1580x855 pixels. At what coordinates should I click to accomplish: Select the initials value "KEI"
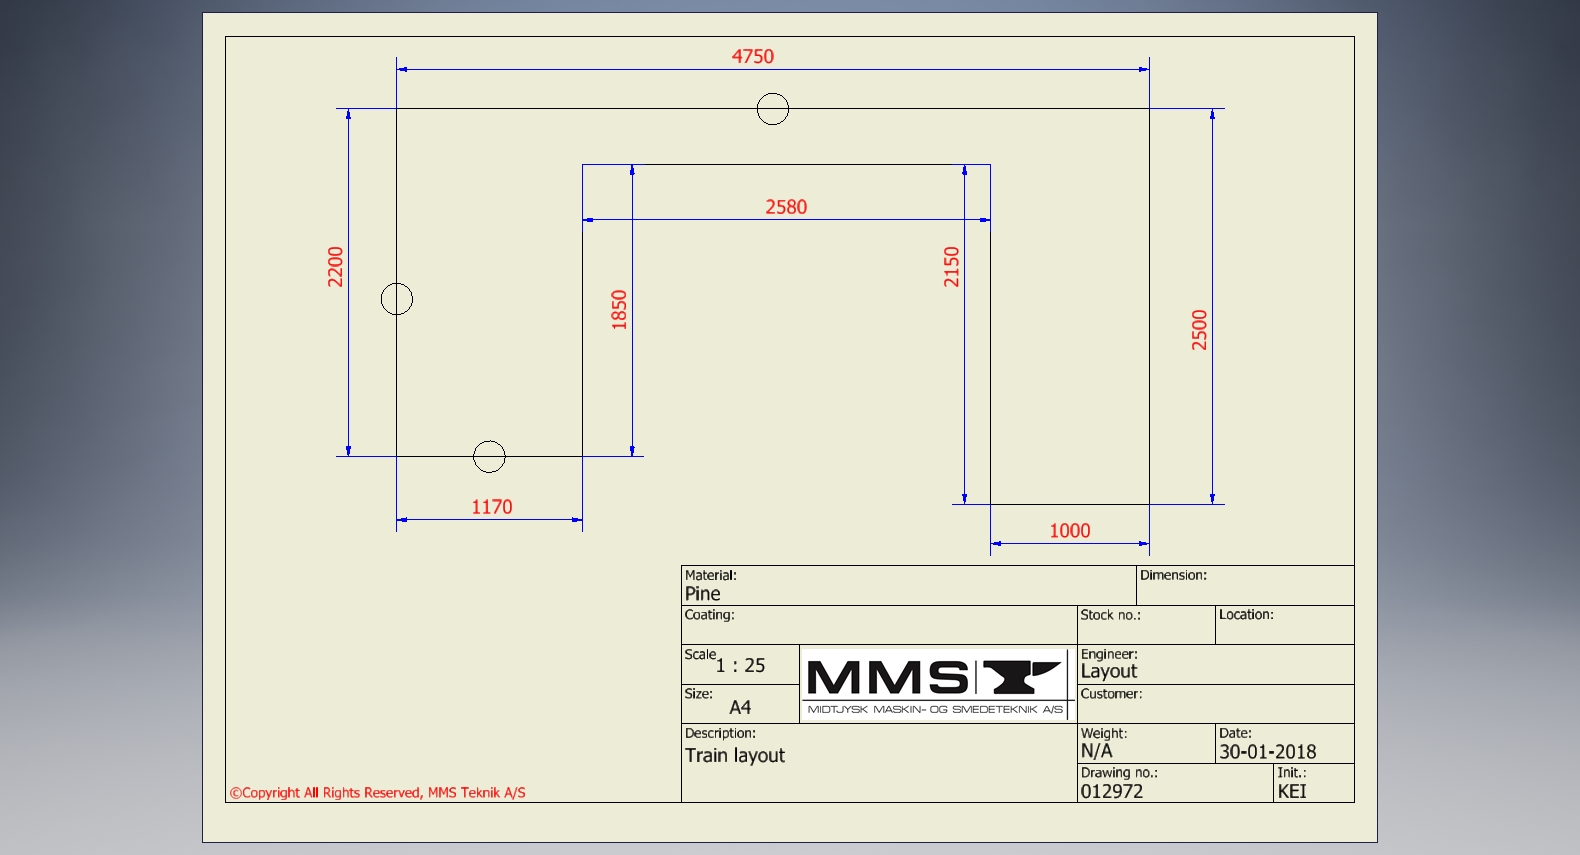point(1292,791)
